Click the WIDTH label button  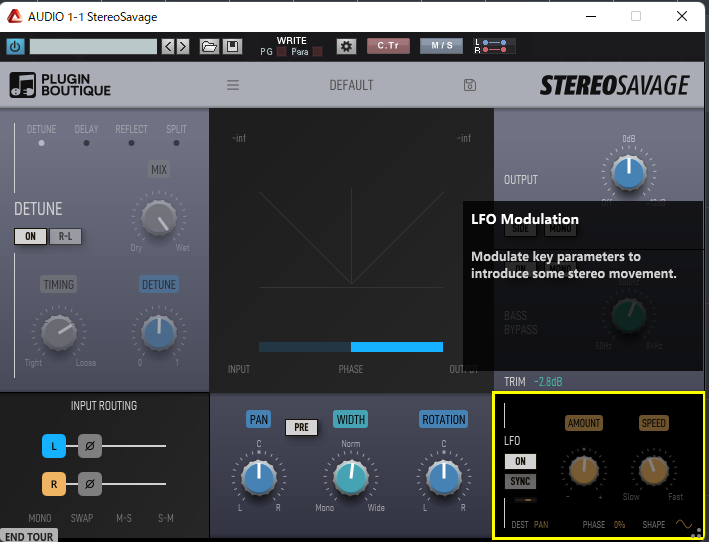pyautogui.click(x=350, y=419)
